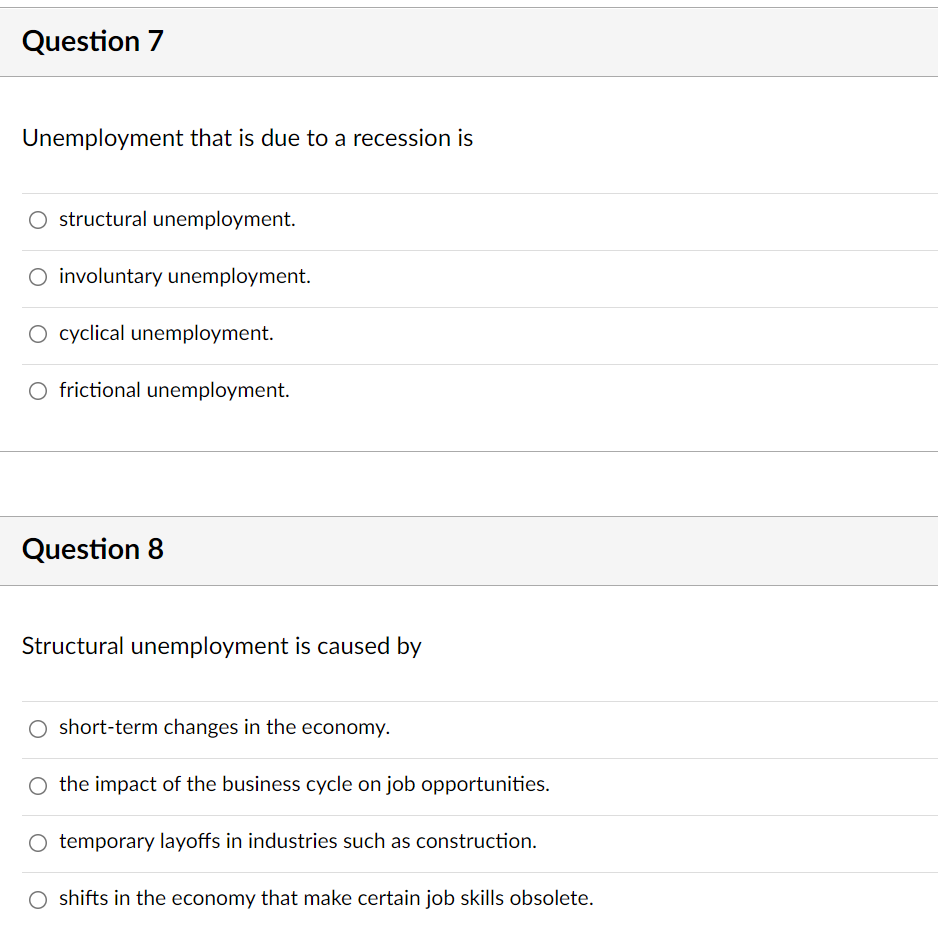938x937 pixels.
Task: Click the Question 7 prompt about recessions
Action: tap(248, 138)
